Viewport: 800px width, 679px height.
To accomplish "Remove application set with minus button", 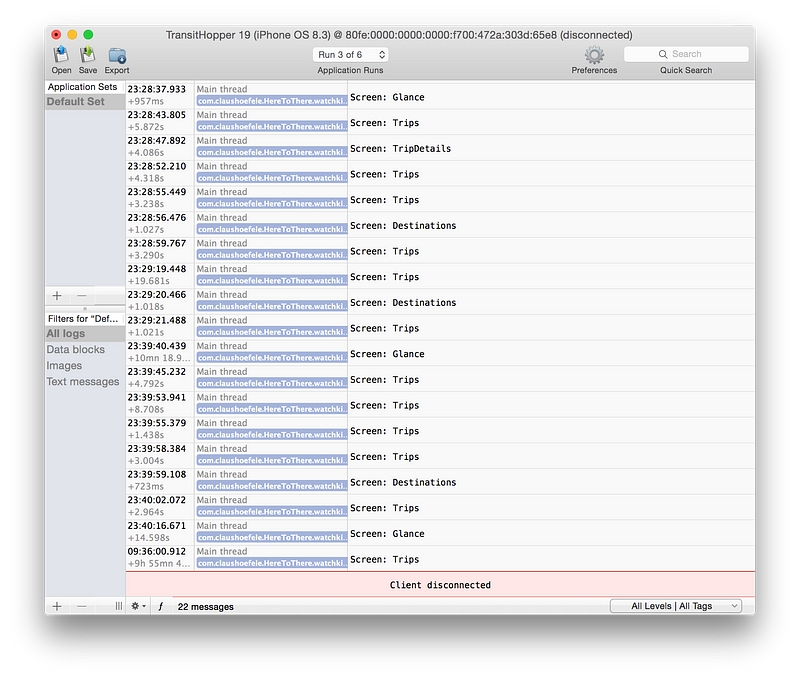I will tap(82, 295).
